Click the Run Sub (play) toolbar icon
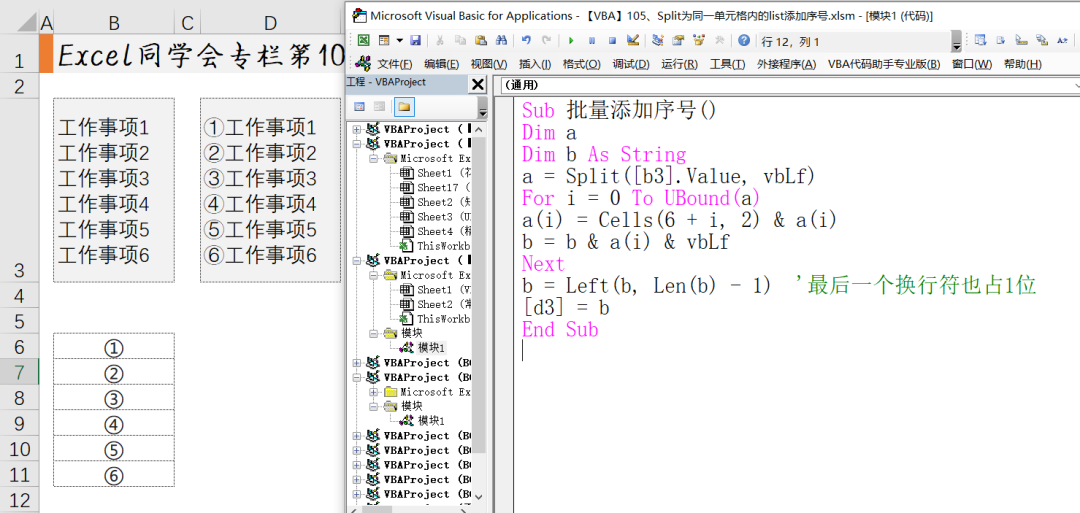The height and width of the screenshot is (513, 1080). pyautogui.click(x=571, y=41)
